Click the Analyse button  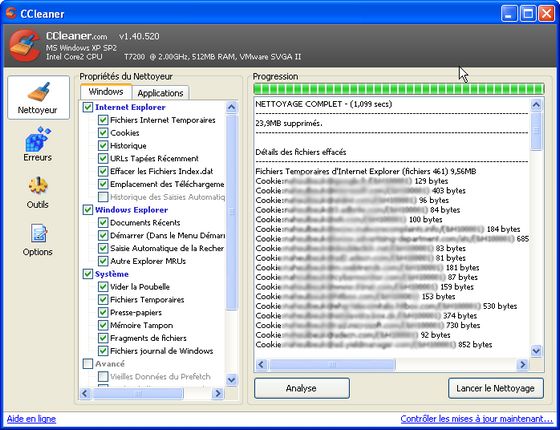pyautogui.click(x=302, y=388)
